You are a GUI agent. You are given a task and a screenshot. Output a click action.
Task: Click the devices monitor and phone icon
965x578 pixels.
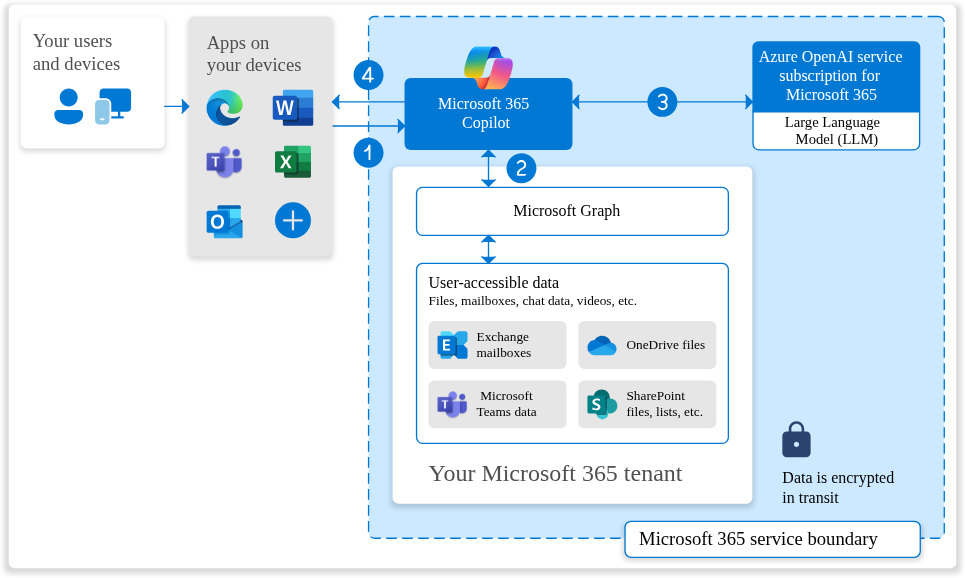(x=113, y=106)
